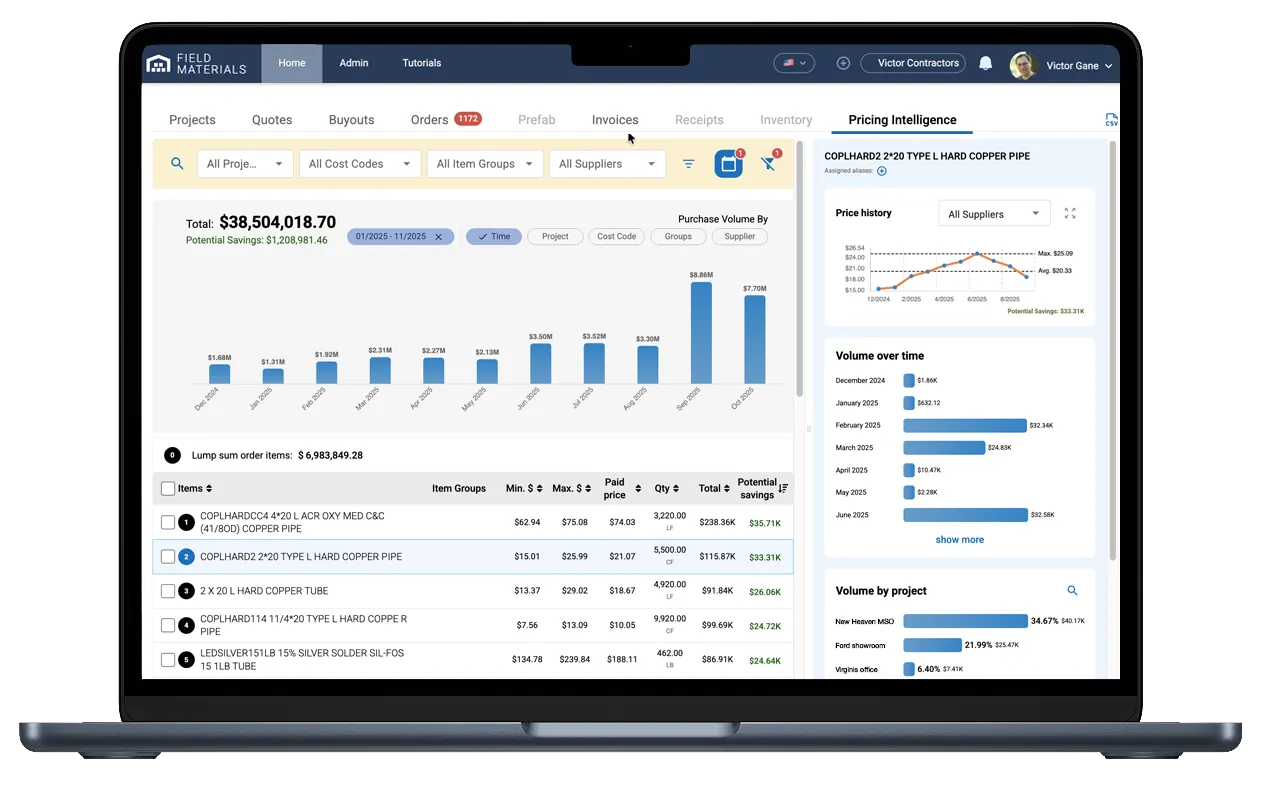Click the CSV export icon

tap(1111, 118)
